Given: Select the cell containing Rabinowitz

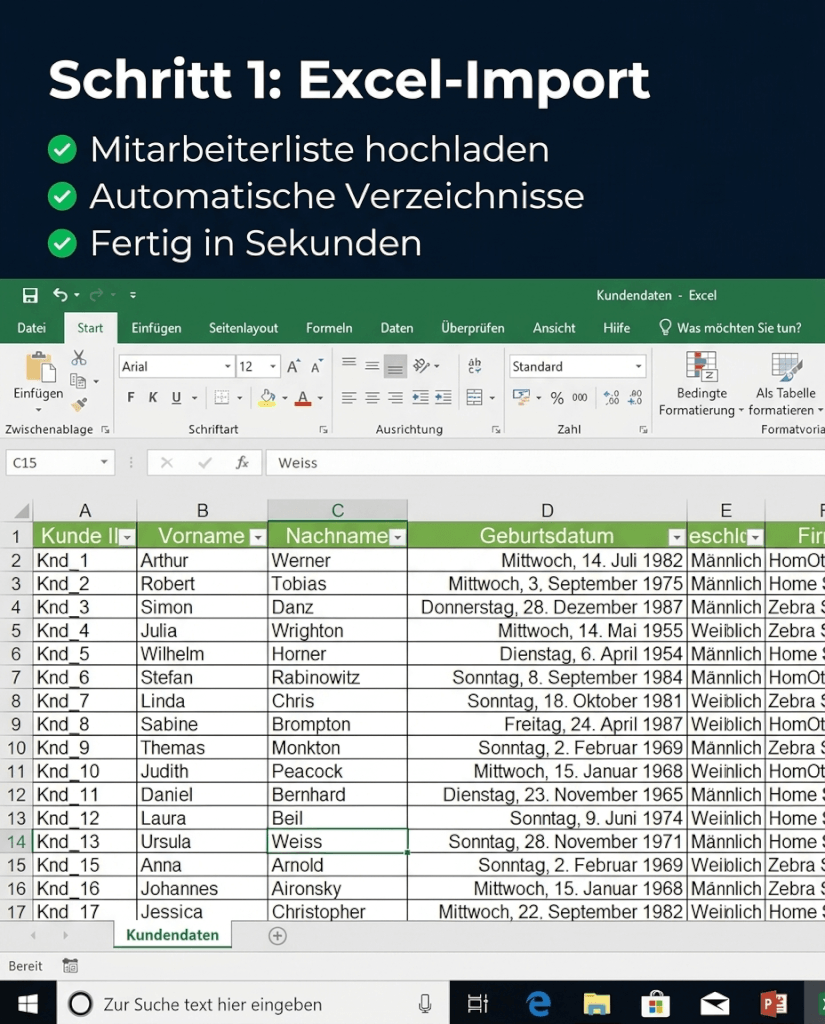Looking at the screenshot, I should click(337, 677).
